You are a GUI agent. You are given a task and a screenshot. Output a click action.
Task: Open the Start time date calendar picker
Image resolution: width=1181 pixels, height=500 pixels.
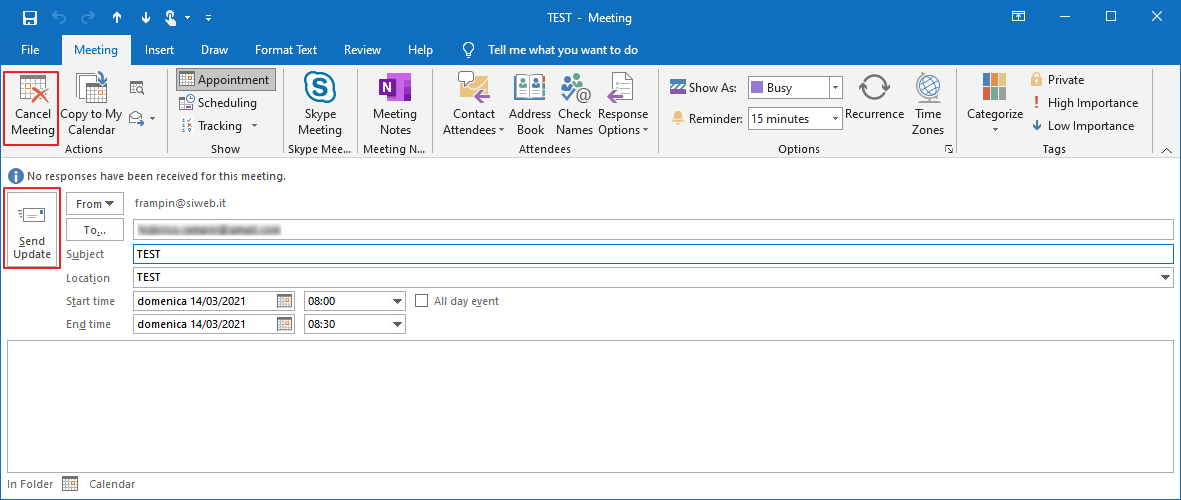[x=284, y=301]
